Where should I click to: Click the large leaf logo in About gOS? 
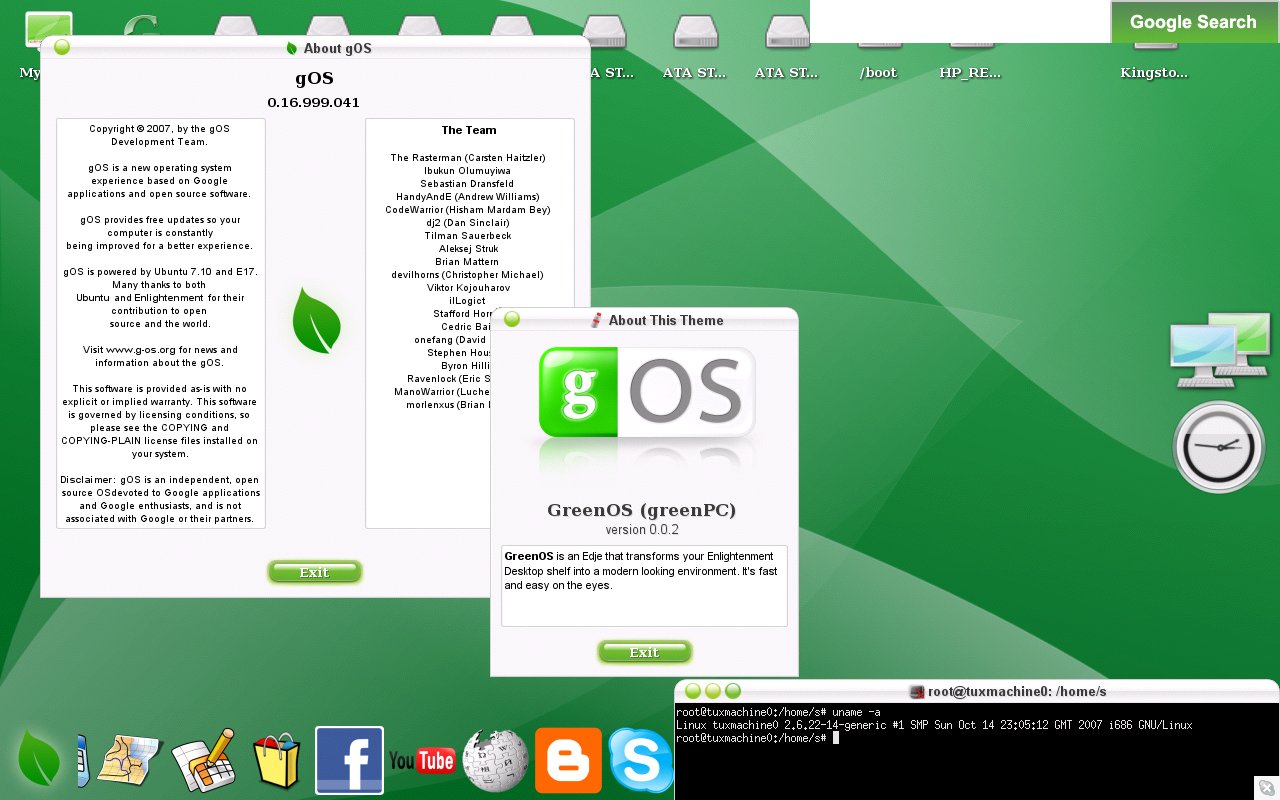pyautogui.click(x=316, y=320)
